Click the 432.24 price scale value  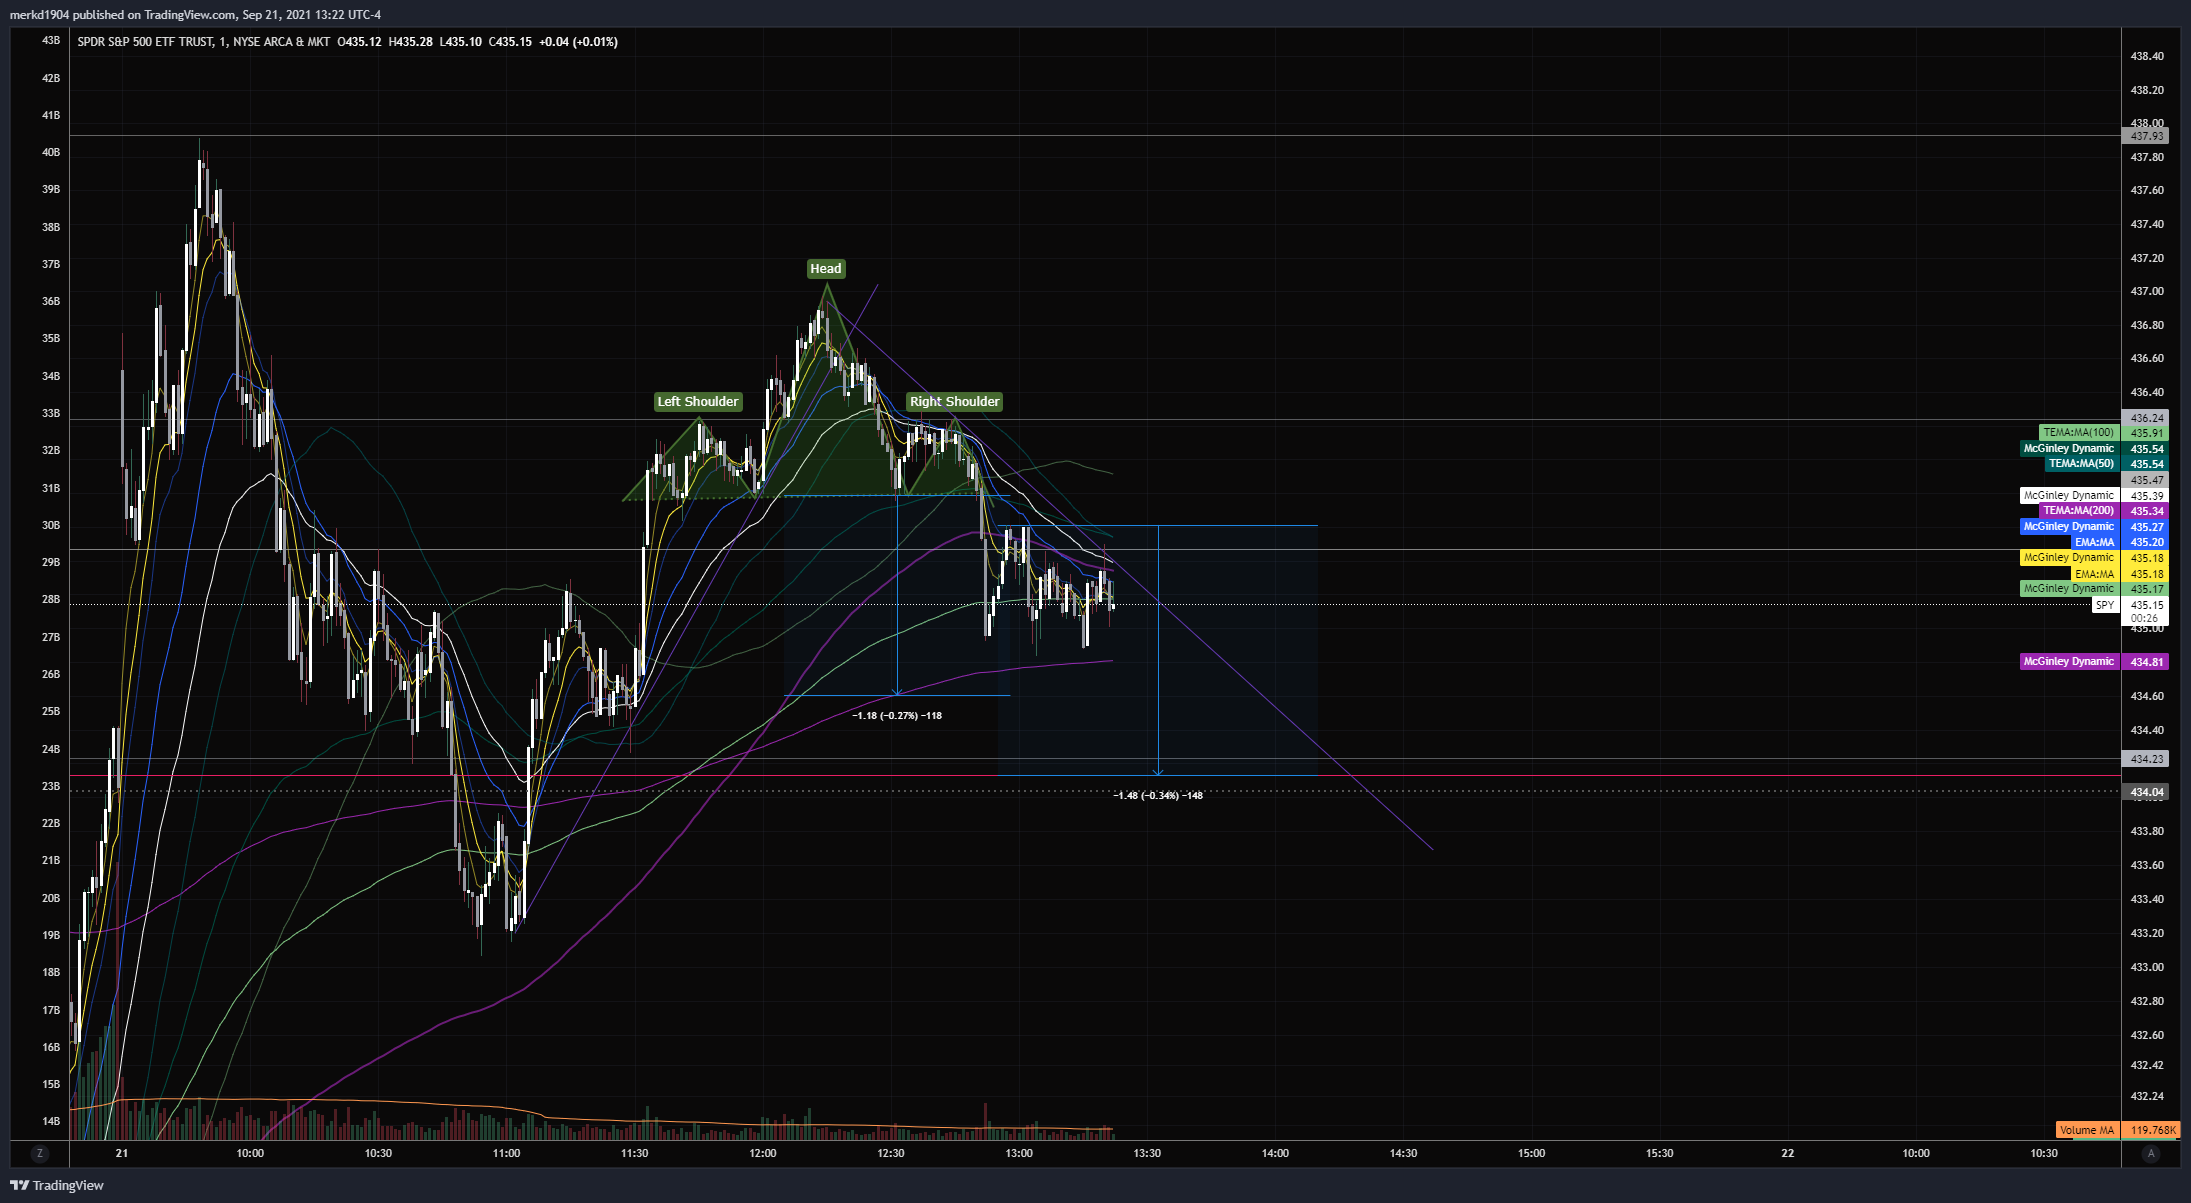click(2147, 1096)
